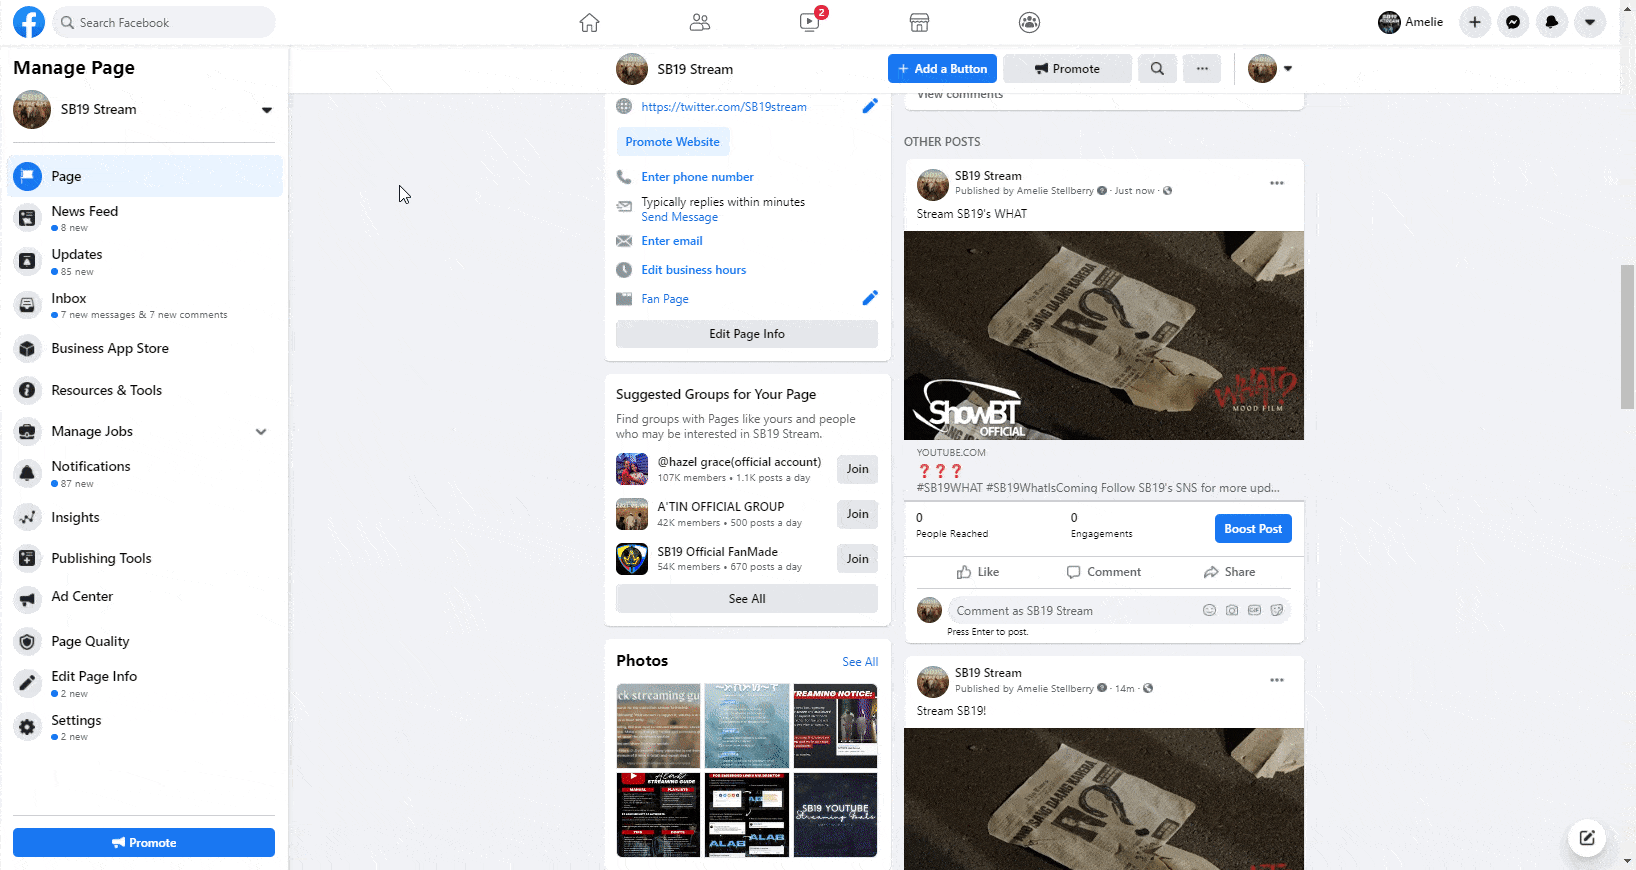This screenshot has width=1636, height=870.
Task: Open Settings in the sidebar
Action: [145, 727]
